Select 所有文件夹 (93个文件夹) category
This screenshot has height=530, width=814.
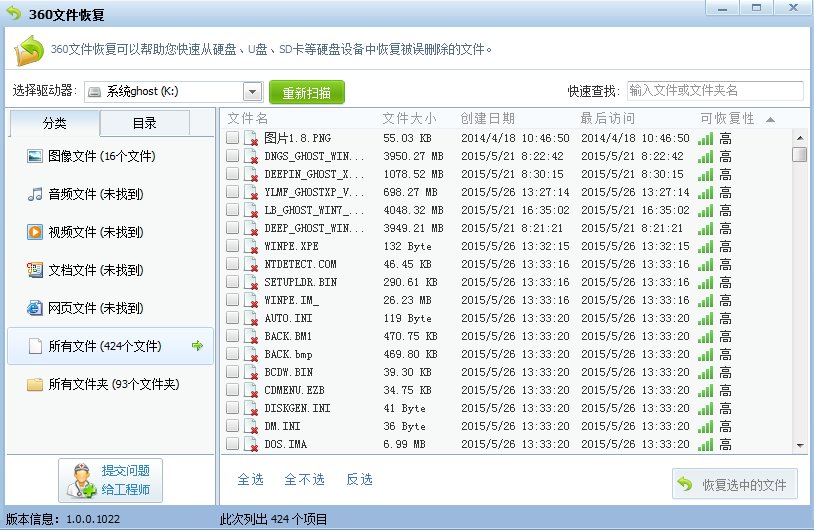pos(110,384)
